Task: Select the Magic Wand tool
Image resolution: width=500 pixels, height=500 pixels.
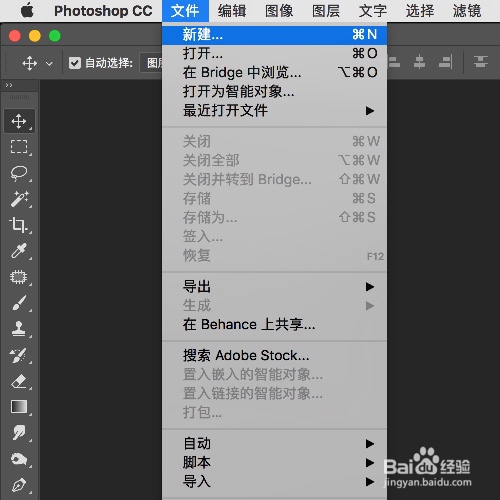Action: point(19,199)
